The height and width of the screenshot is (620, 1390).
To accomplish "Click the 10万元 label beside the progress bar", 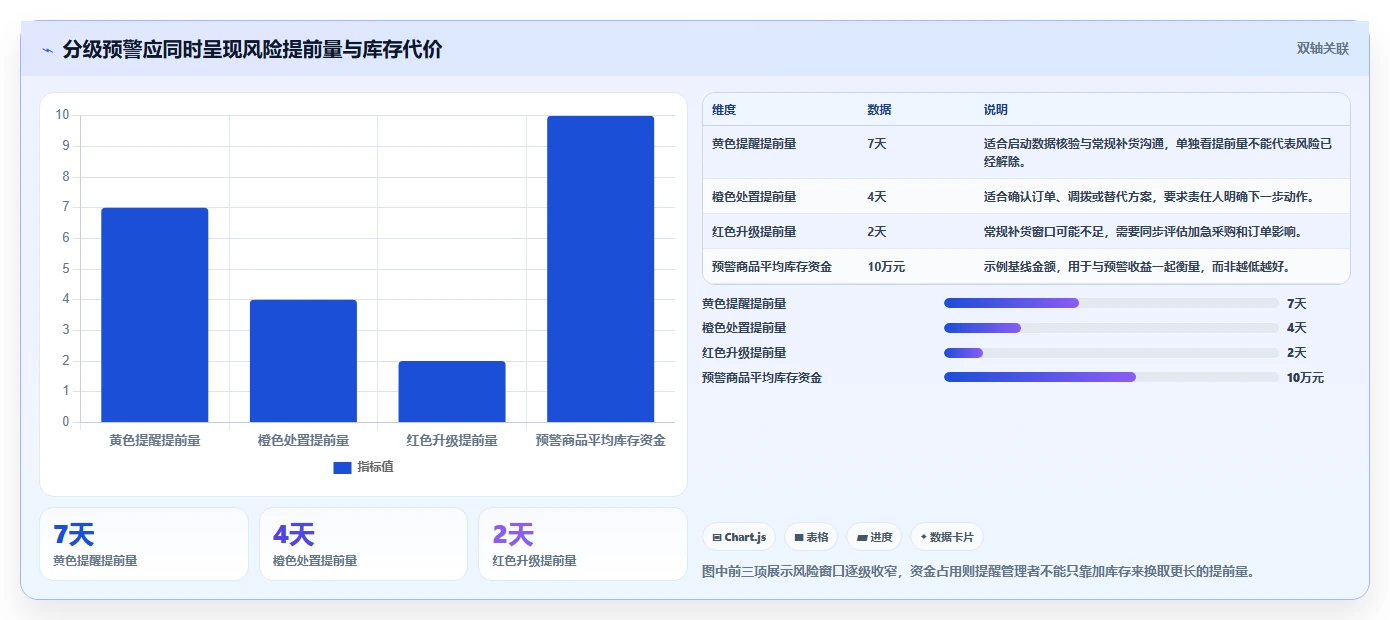I will (1305, 378).
